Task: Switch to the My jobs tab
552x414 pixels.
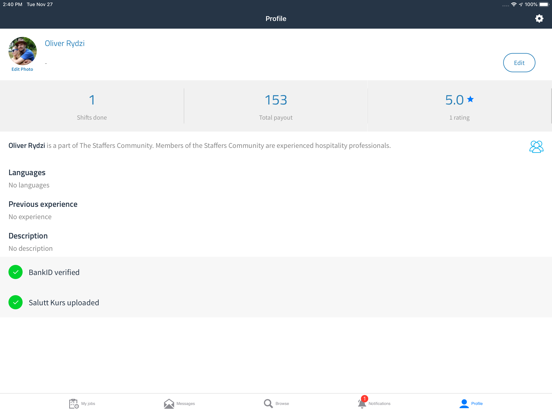Action: click(x=82, y=403)
